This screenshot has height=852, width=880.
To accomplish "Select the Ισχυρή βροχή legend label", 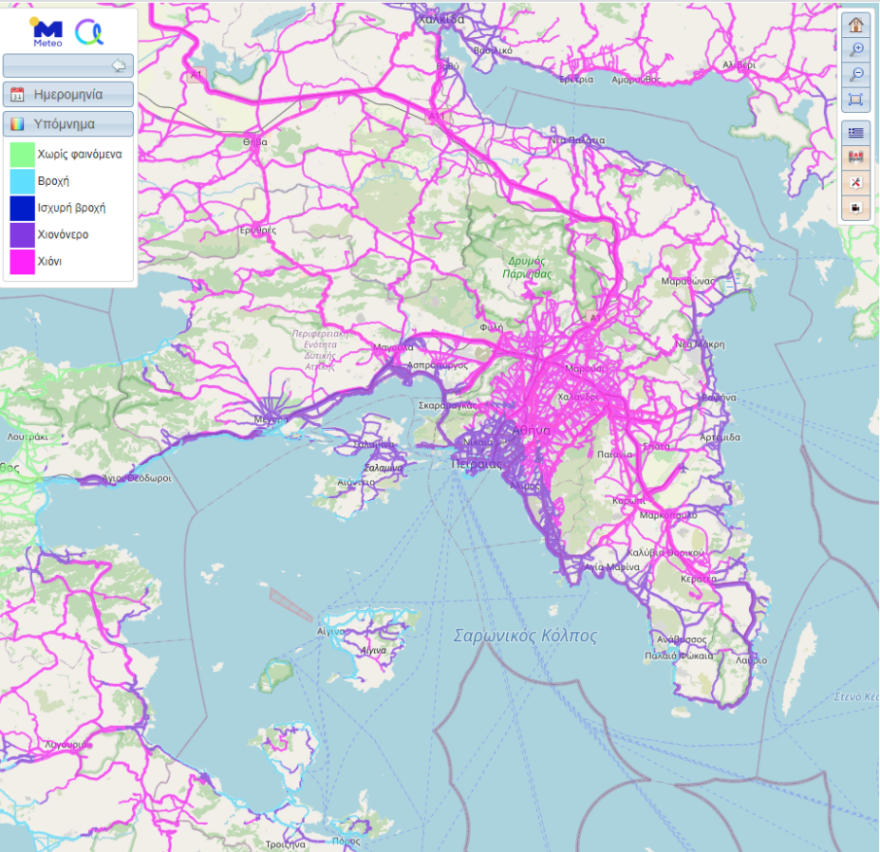I will click(x=71, y=208).
